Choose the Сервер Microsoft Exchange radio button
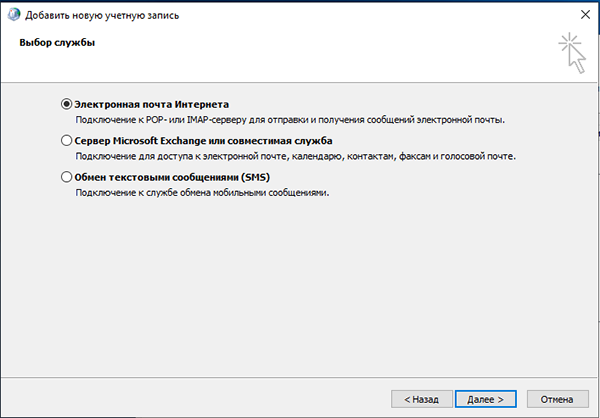Viewport: 600px width, 418px height. pyautogui.click(x=67, y=140)
